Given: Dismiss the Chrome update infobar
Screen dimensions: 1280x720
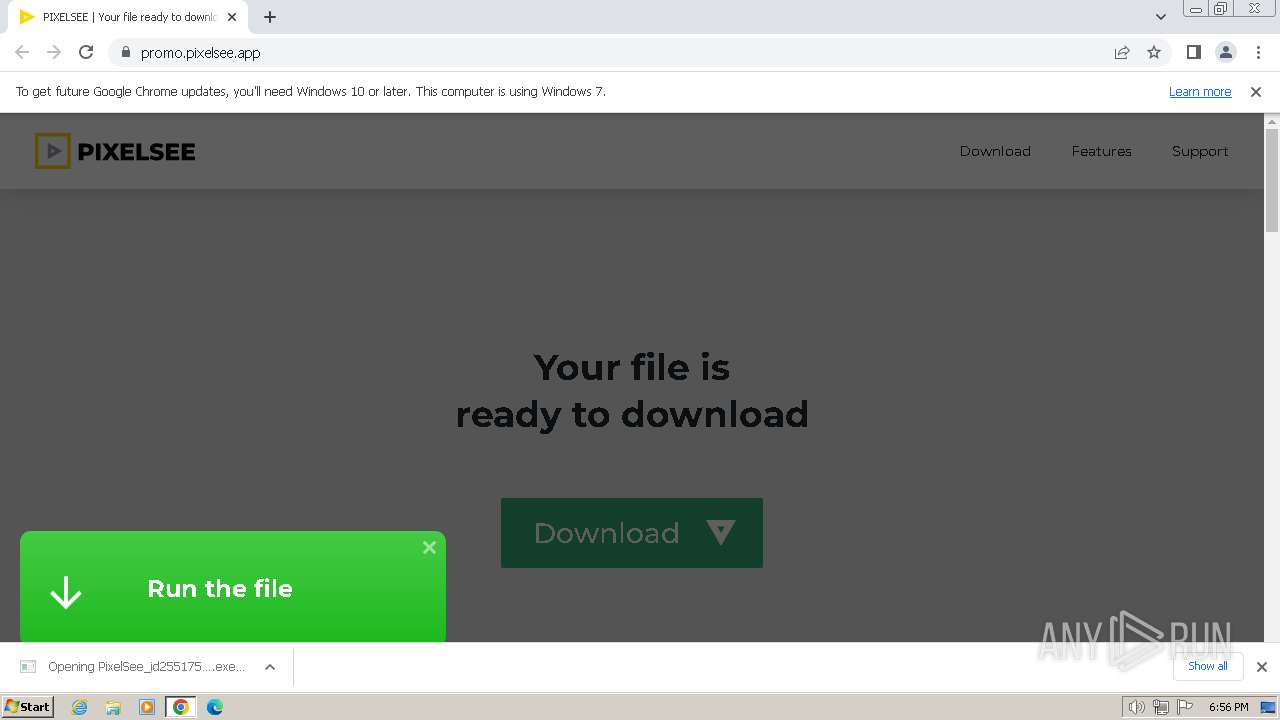Looking at the screenshot, I should (1255, 91).
